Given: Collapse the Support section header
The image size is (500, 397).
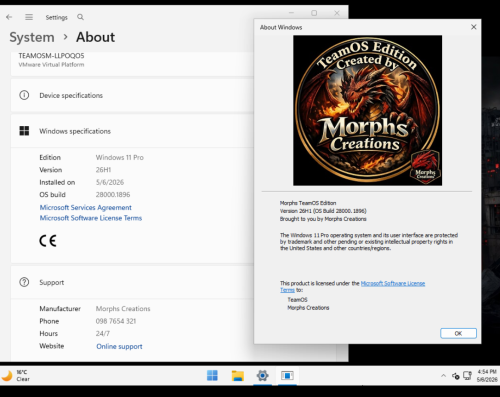Looking at the screenshot, I should pyautogui.click(x=132, y=282).
